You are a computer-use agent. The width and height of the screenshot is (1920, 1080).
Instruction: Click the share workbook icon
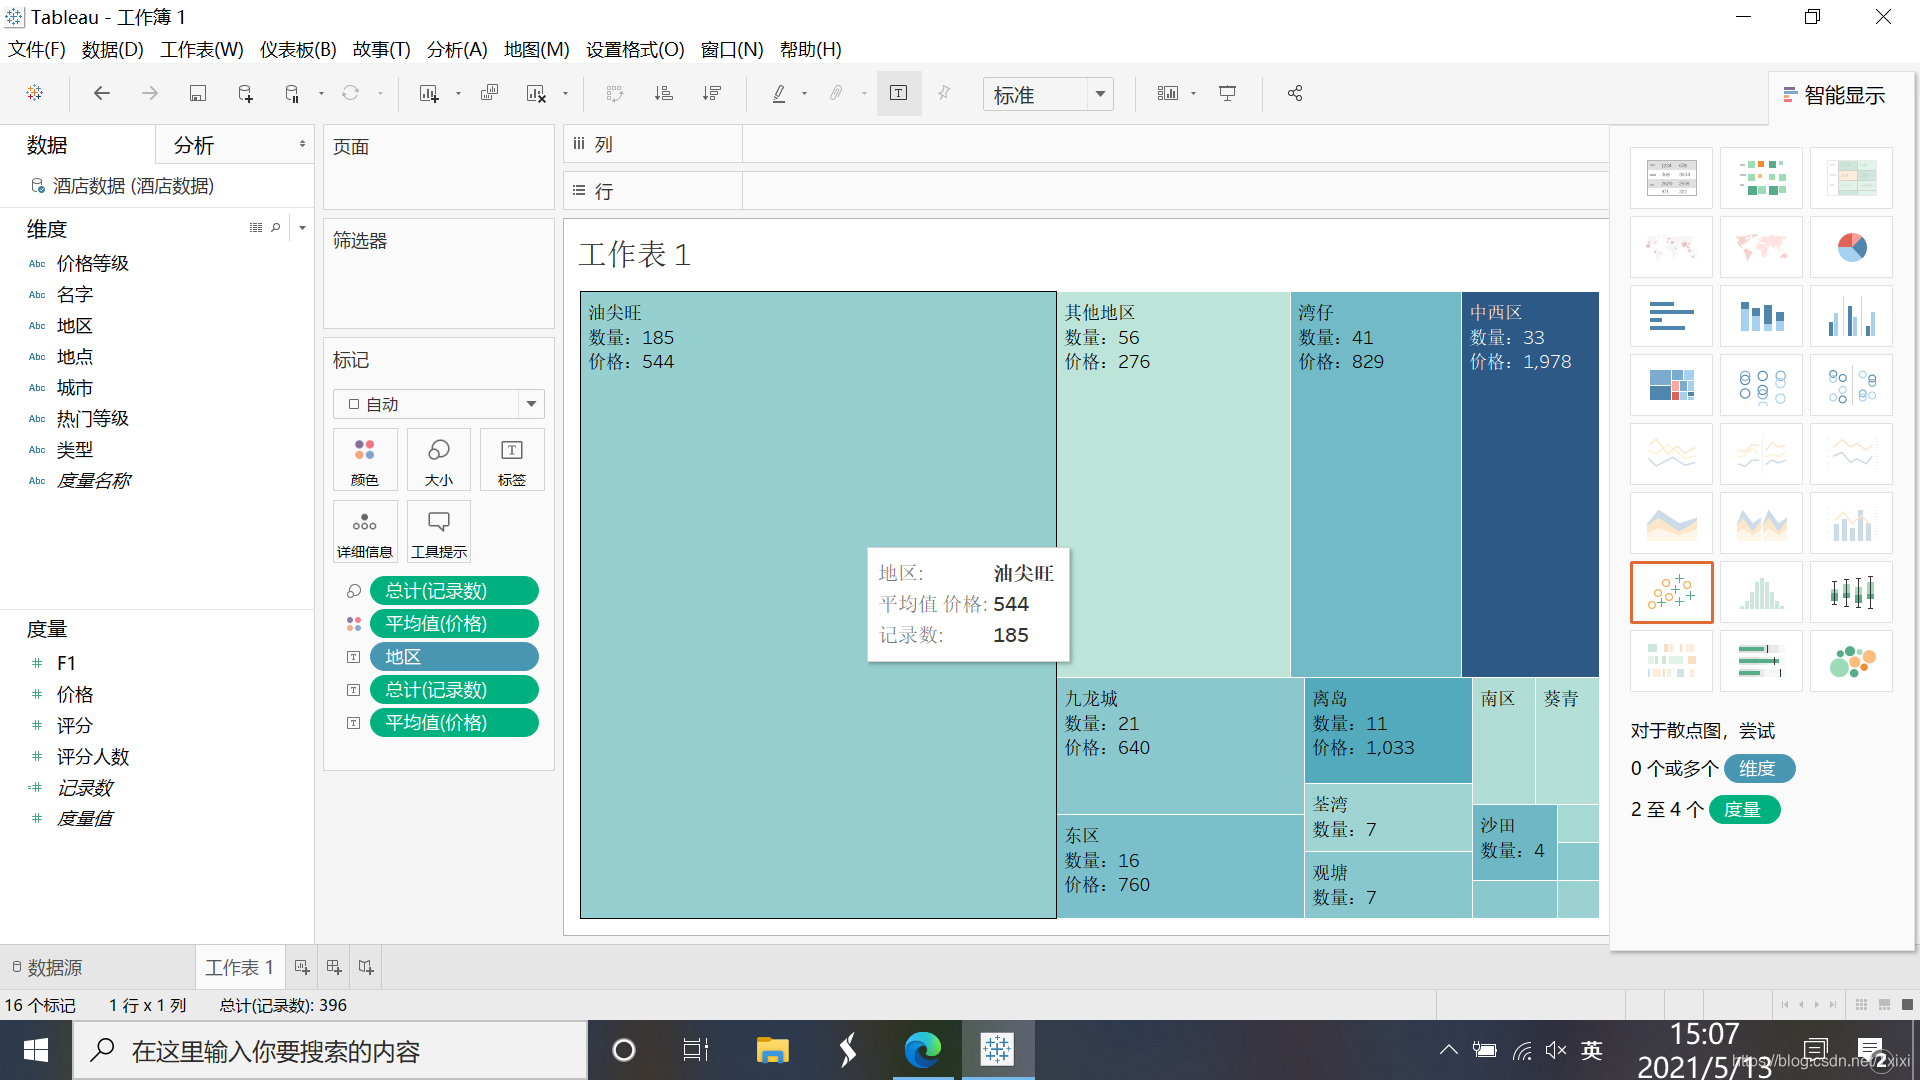[x=1295, y=93]
